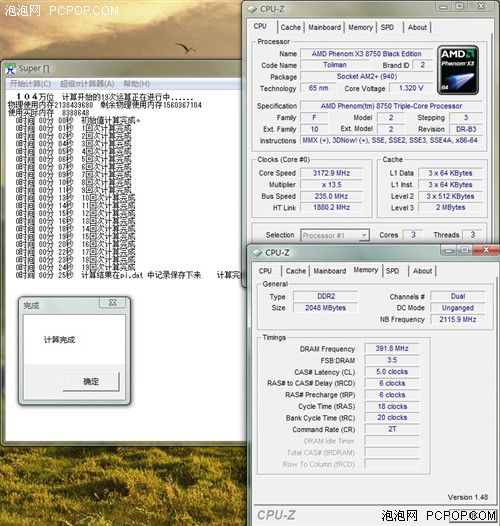Open the 超级π计算器(A) menu
The height and width of the screenshot is (526, 500).
[87, 84]
